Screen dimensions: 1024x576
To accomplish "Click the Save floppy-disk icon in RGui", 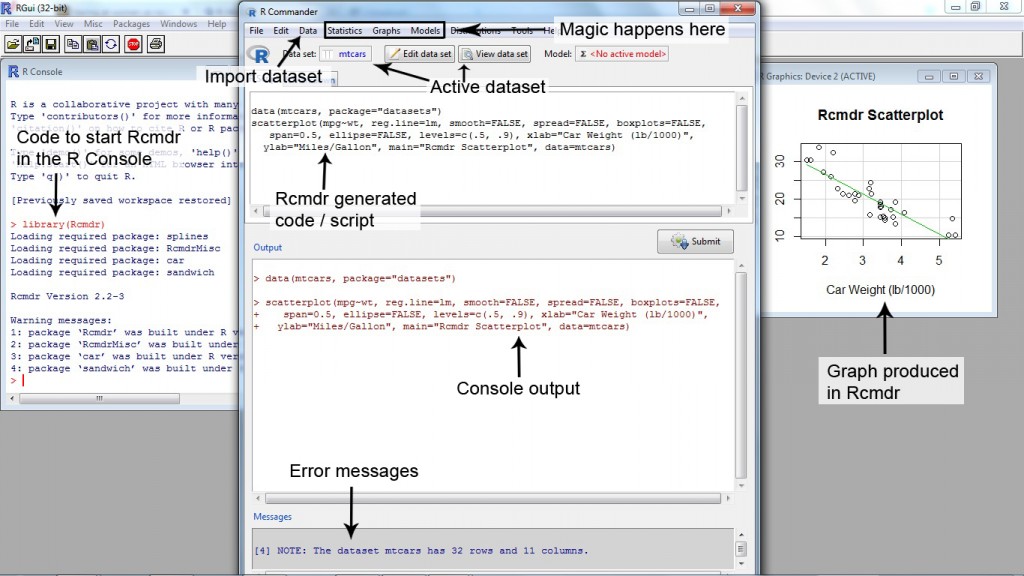I will click(51, 44).
